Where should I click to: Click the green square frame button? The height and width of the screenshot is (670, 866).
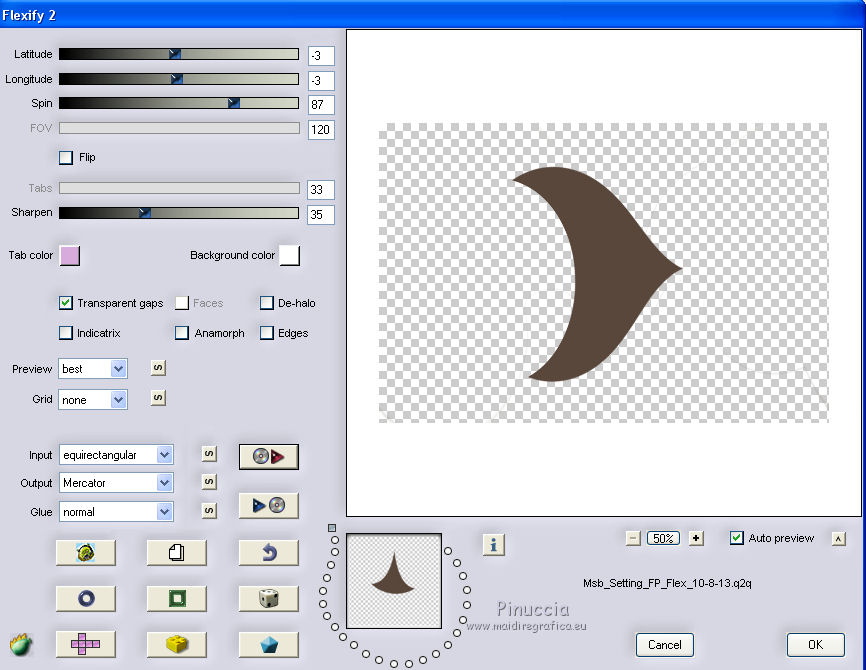pyautogui.click(x=177, y=598)
